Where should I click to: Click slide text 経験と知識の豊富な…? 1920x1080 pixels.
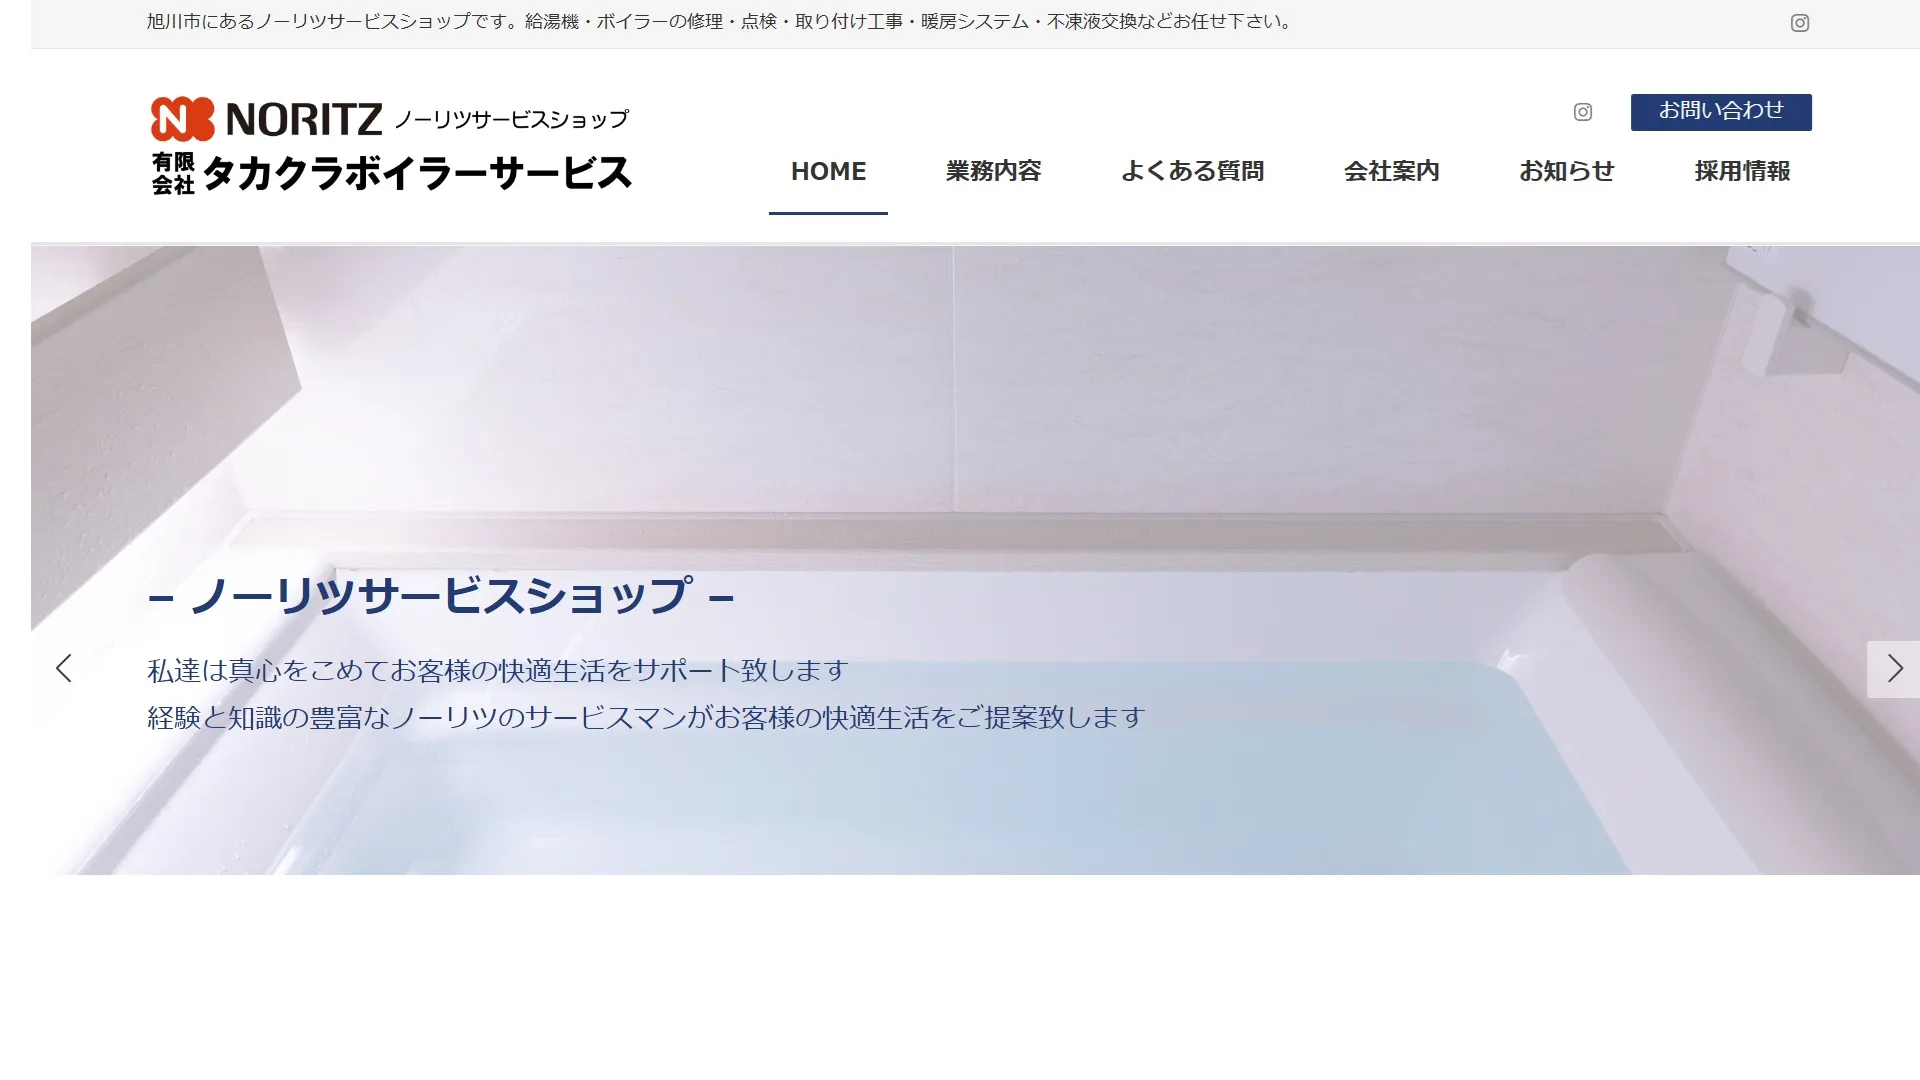646,717
